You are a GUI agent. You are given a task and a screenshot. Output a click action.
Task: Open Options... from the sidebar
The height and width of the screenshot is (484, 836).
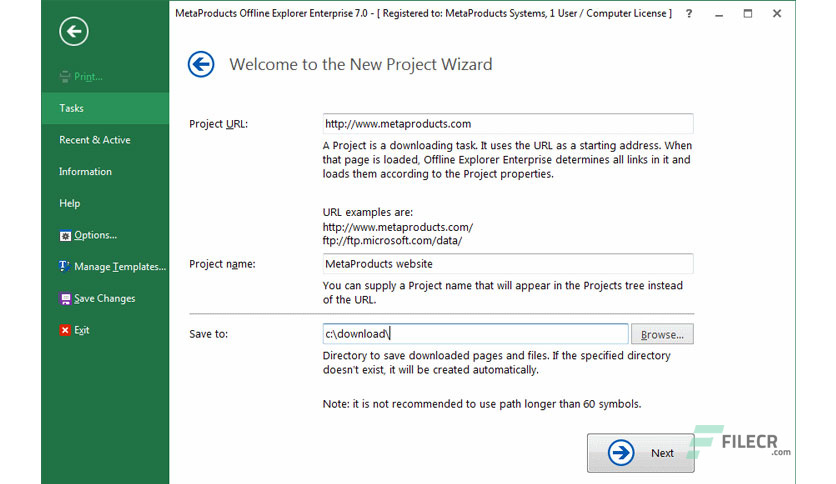coord(95,235)
